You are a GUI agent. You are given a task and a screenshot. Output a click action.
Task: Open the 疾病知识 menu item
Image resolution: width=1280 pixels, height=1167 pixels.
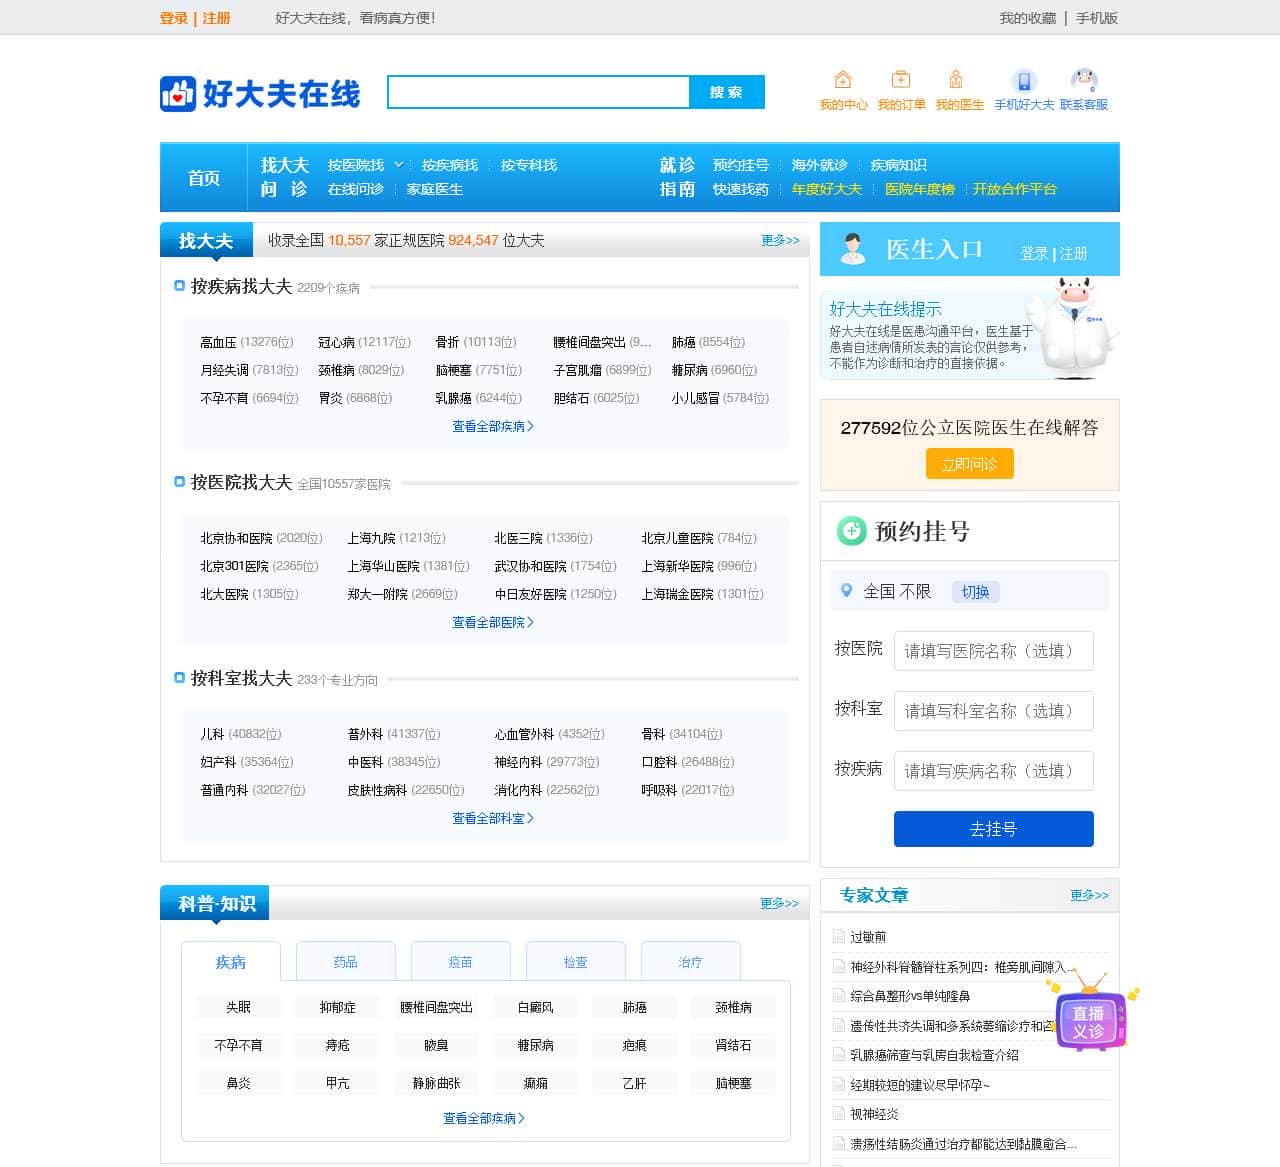[901, 165]
